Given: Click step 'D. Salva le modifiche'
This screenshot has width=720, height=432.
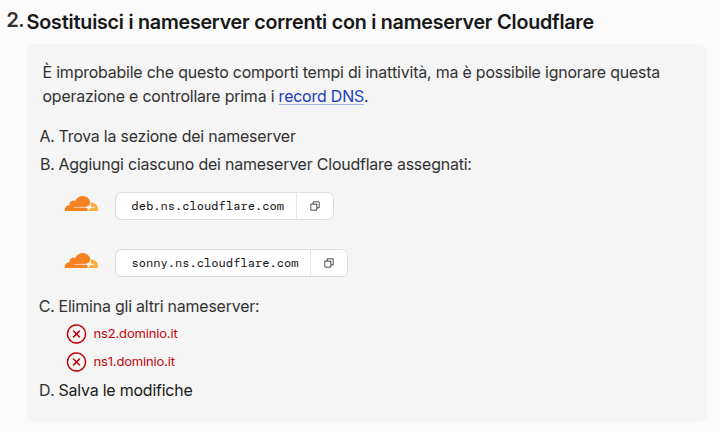Looking at the screenshot, I should [x=116, y=390].
